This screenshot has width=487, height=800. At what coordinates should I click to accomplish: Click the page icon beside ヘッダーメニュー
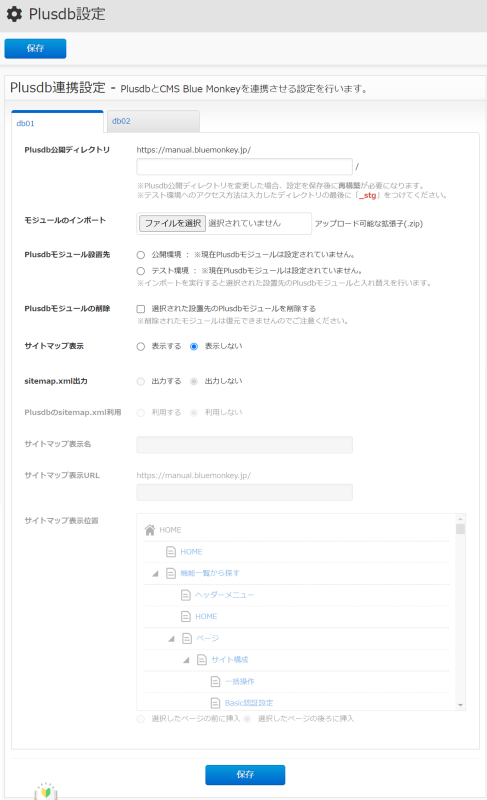186,595
